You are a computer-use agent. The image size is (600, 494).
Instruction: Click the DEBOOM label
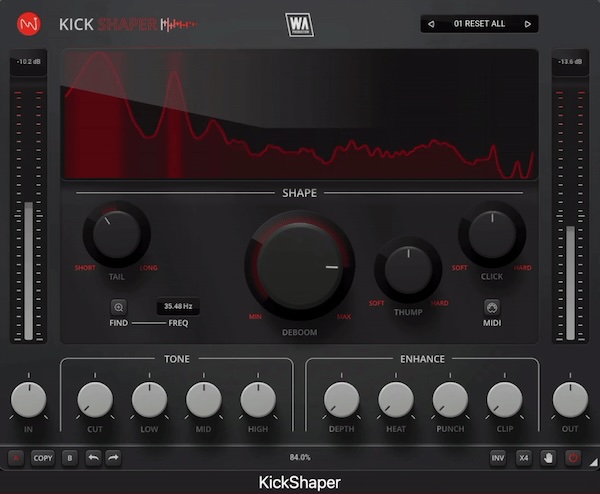coord(300,333)
